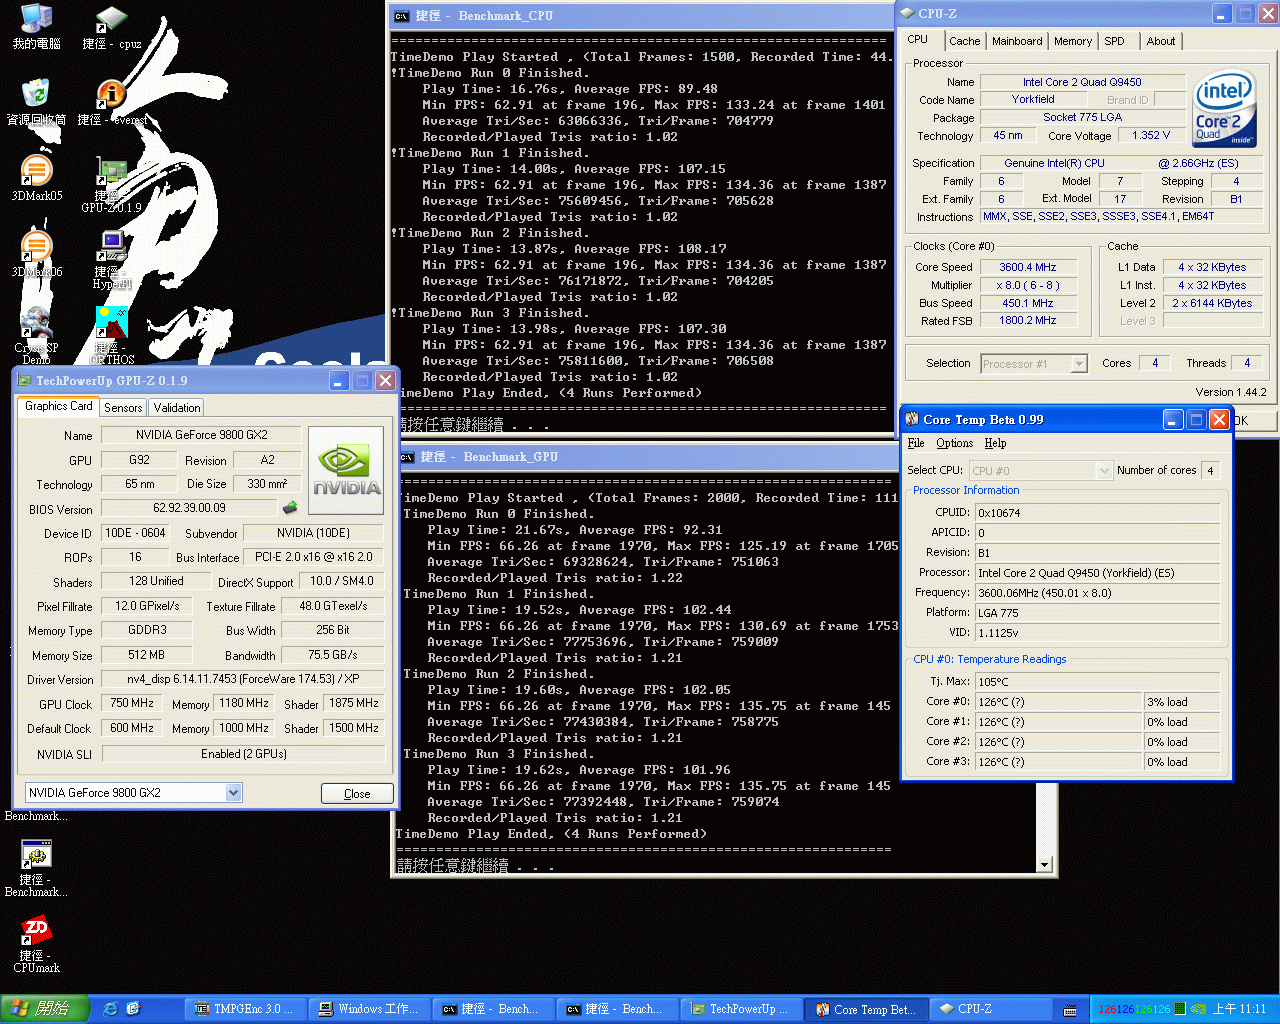Click the Number of cores field
Screen dimensions: 1280x1024
(1210, 470)
